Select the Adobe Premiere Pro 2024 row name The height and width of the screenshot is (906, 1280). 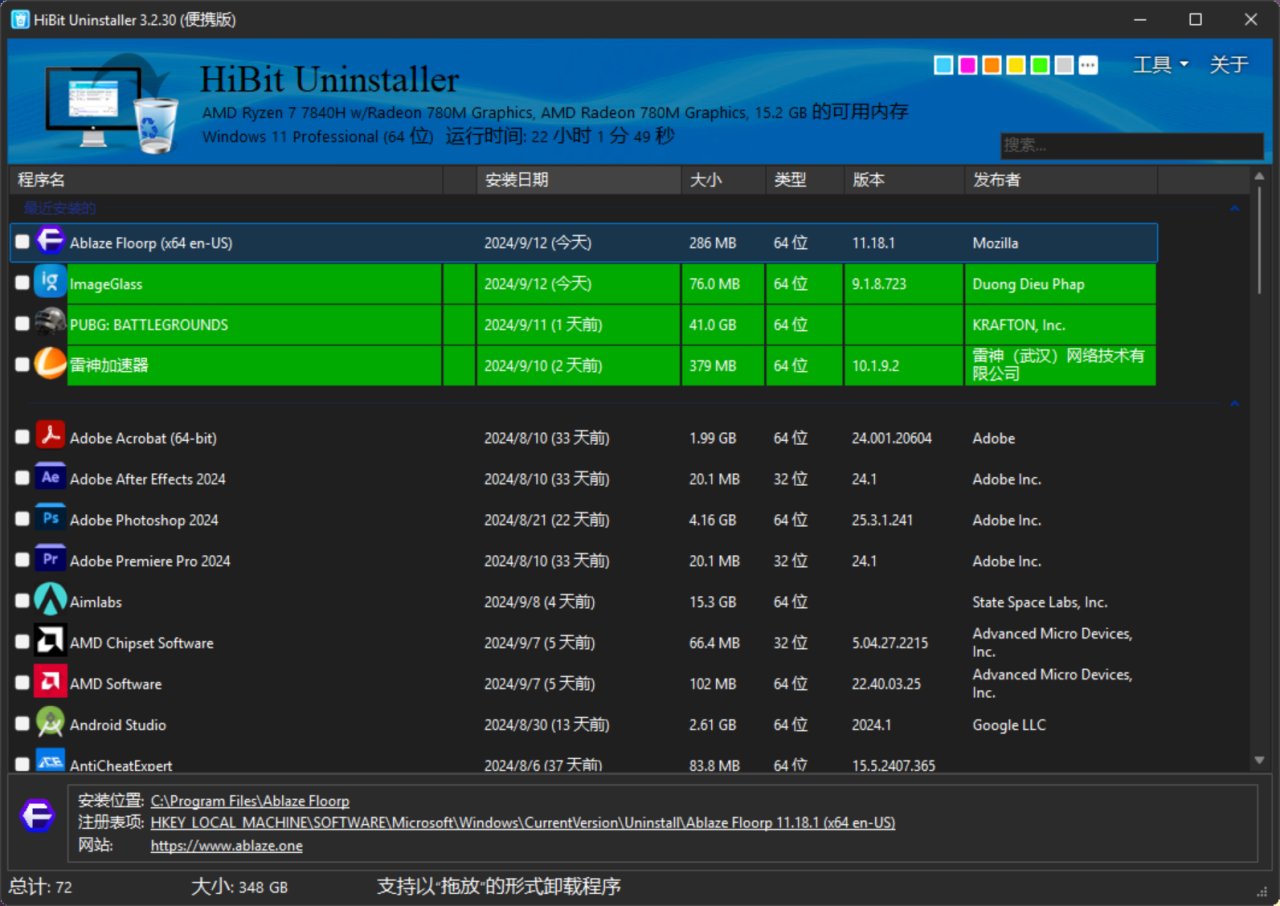pyautogui.click(x=150, y=561)
